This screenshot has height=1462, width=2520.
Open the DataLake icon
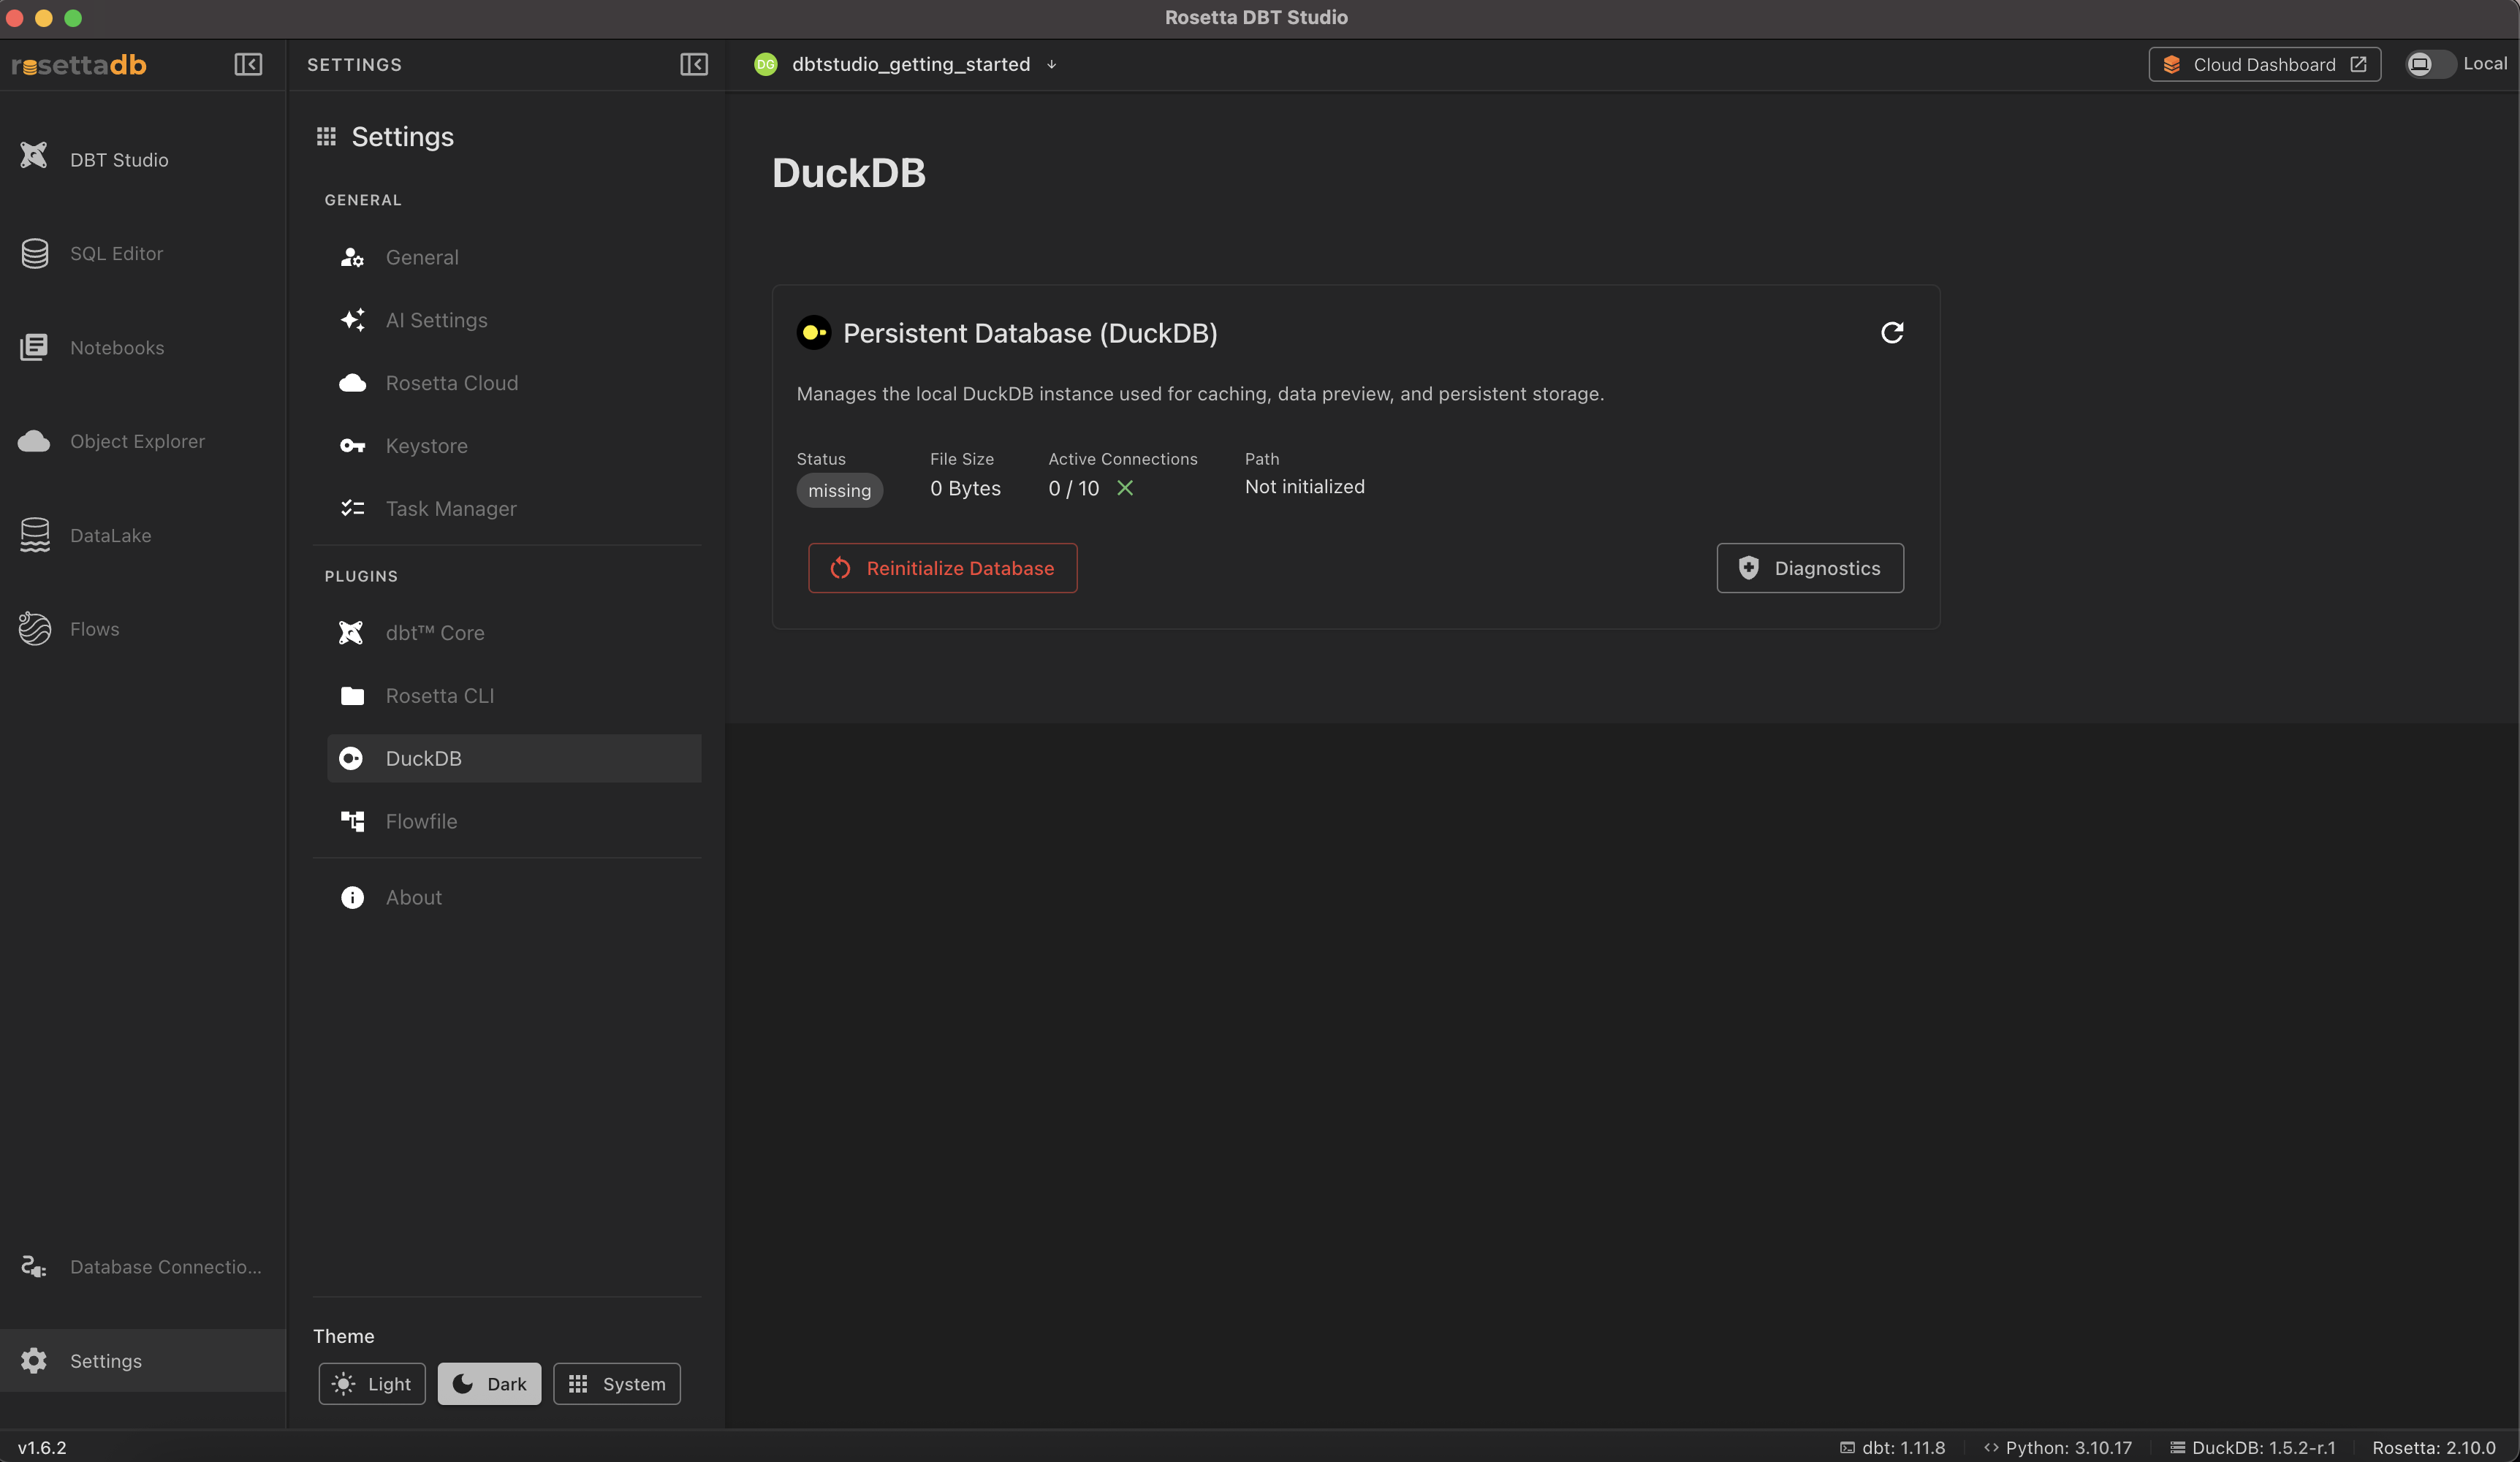(x=35, y=534)
